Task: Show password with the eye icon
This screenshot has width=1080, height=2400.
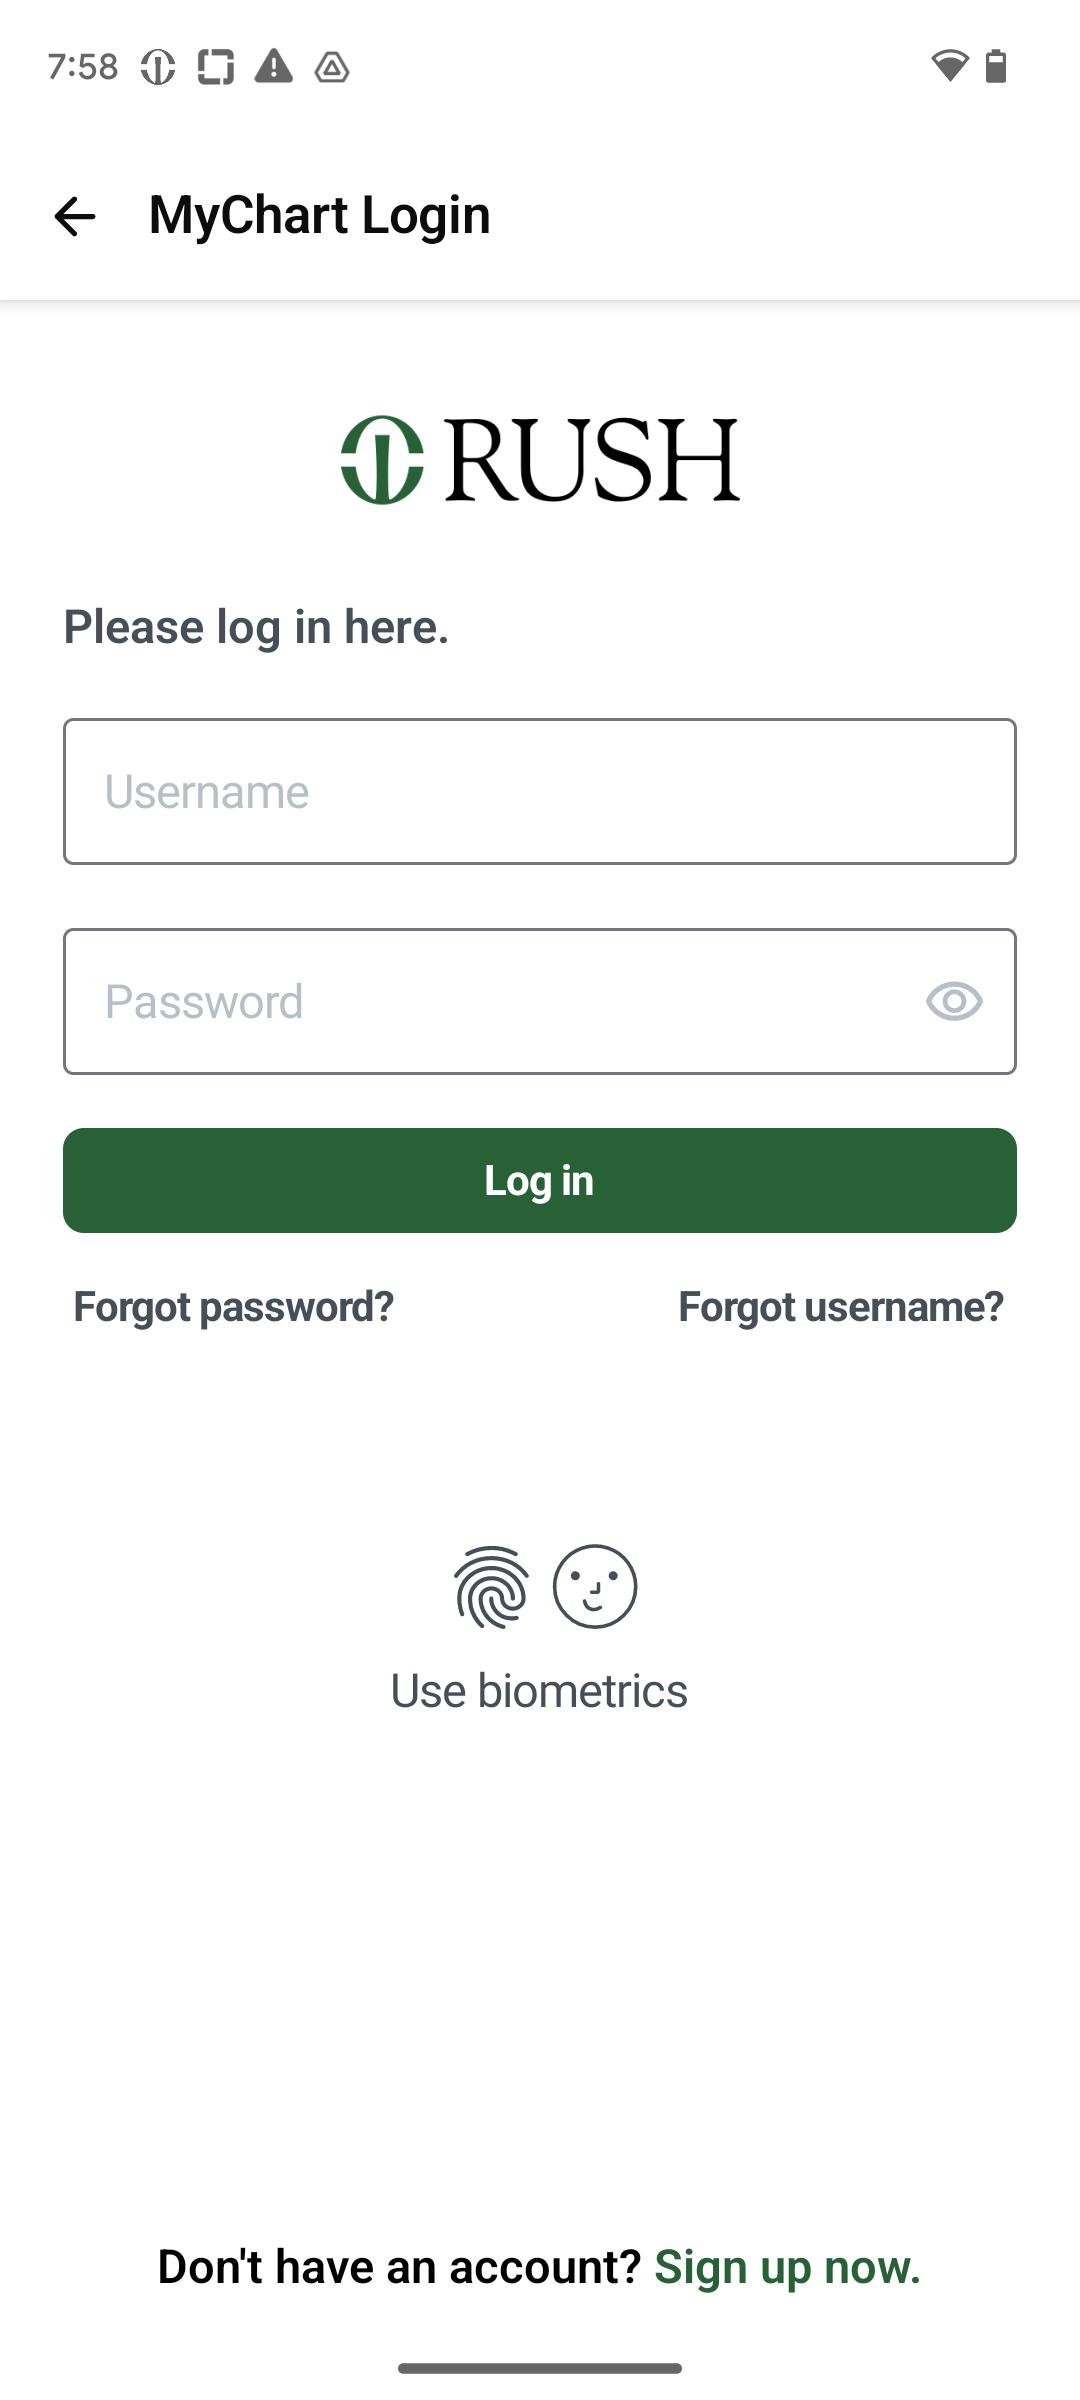Action: (x=954, y=1001)
